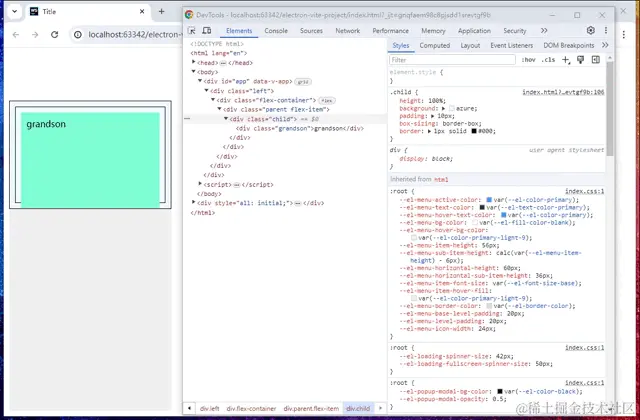Toggle the device toolbar icon

207,31
